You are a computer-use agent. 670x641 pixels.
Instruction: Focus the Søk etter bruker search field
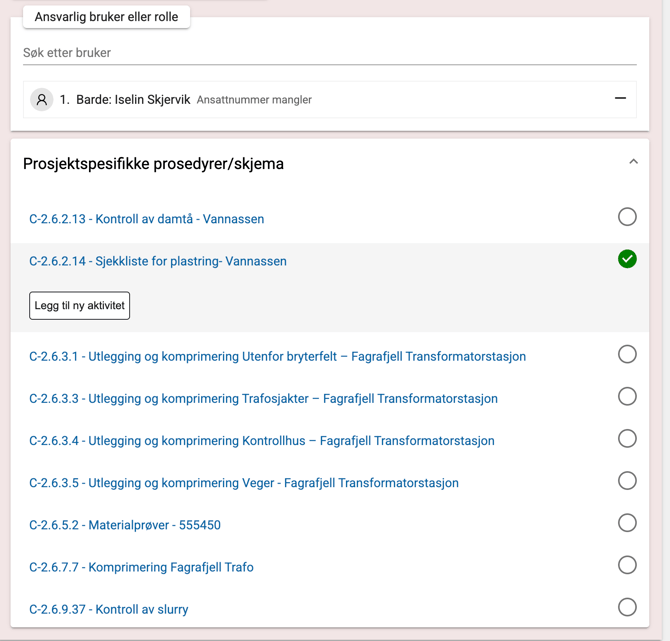(x=329, y=53)
